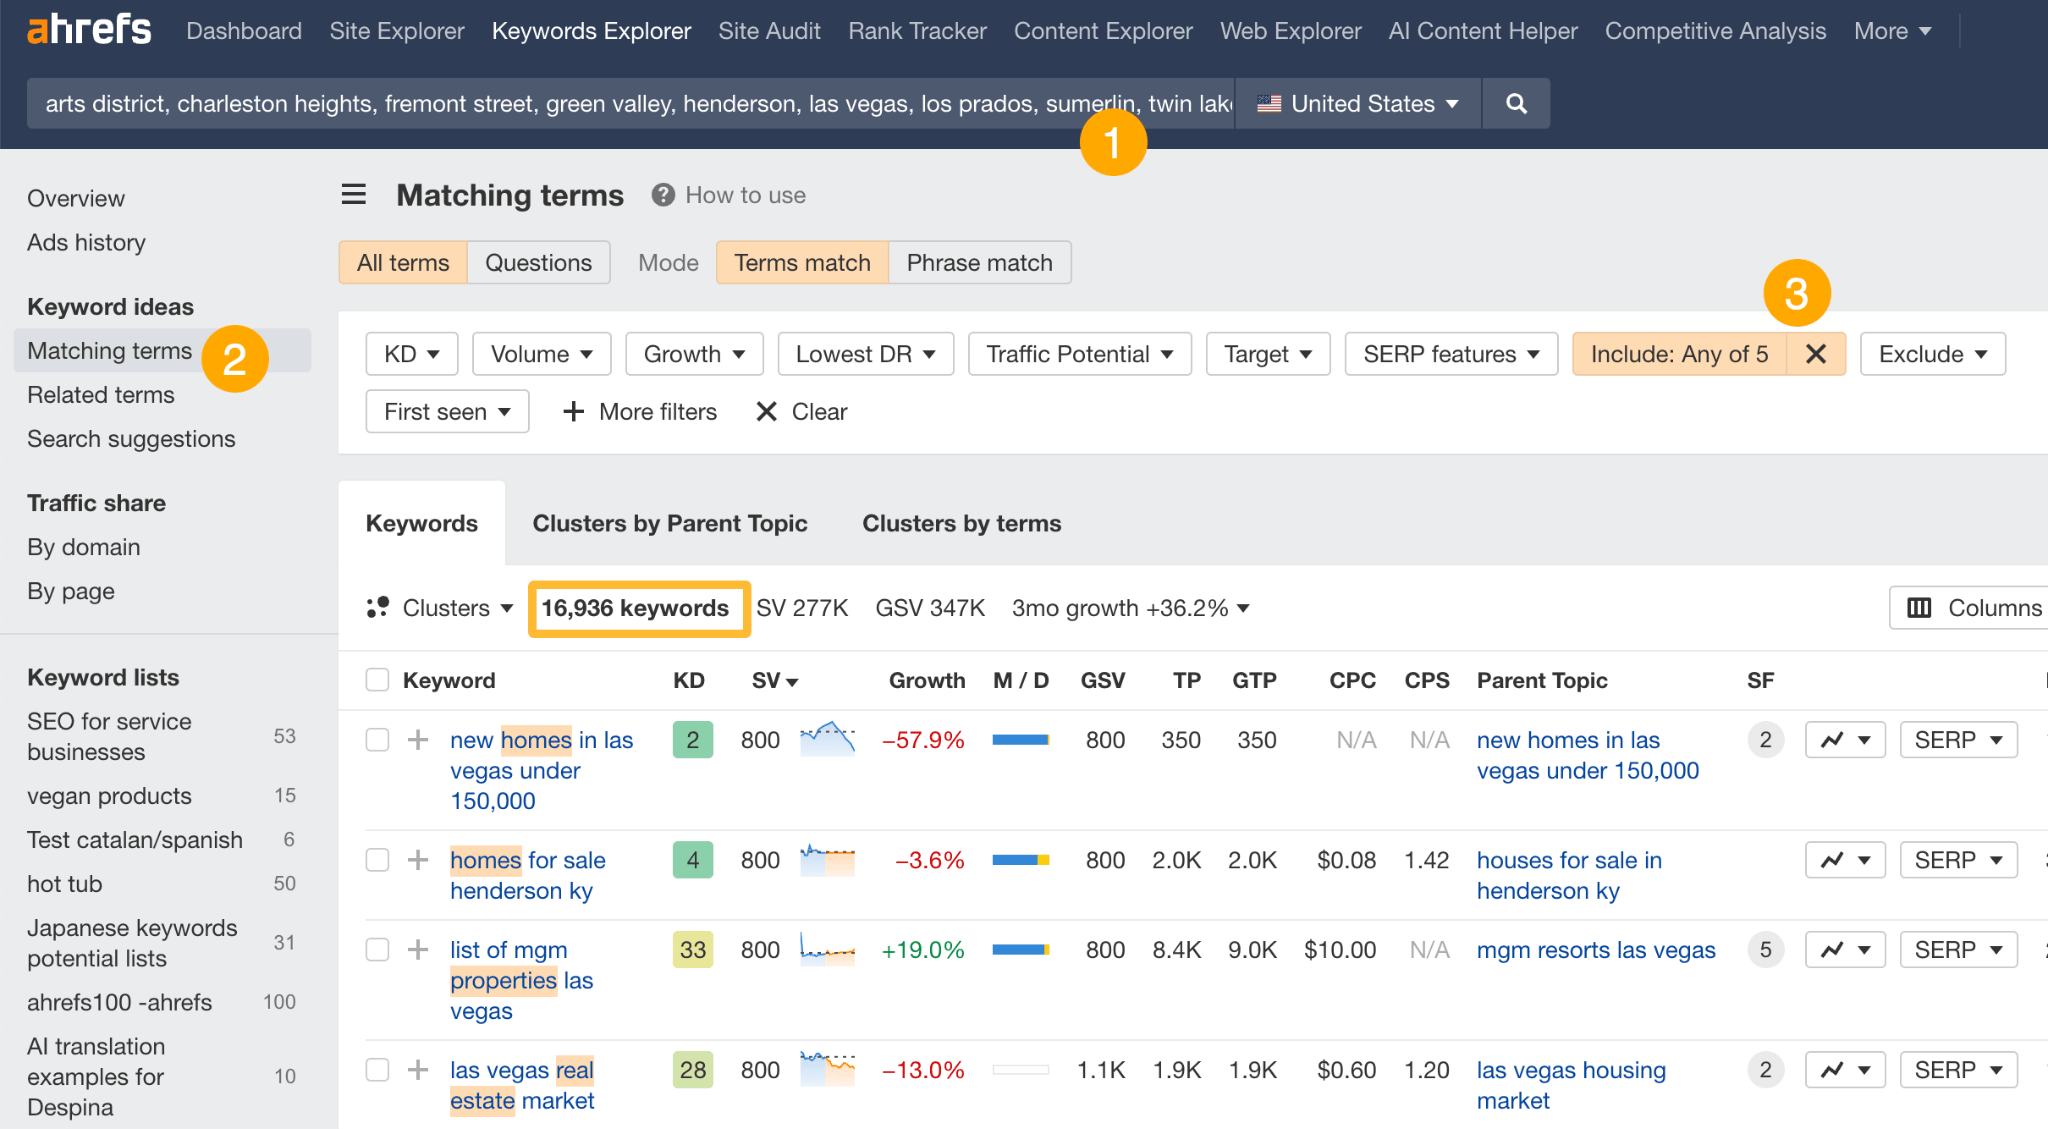Toggle the Terms match filter
The height and width of the screenshot is (1129, 2048).
click(802, 261)
